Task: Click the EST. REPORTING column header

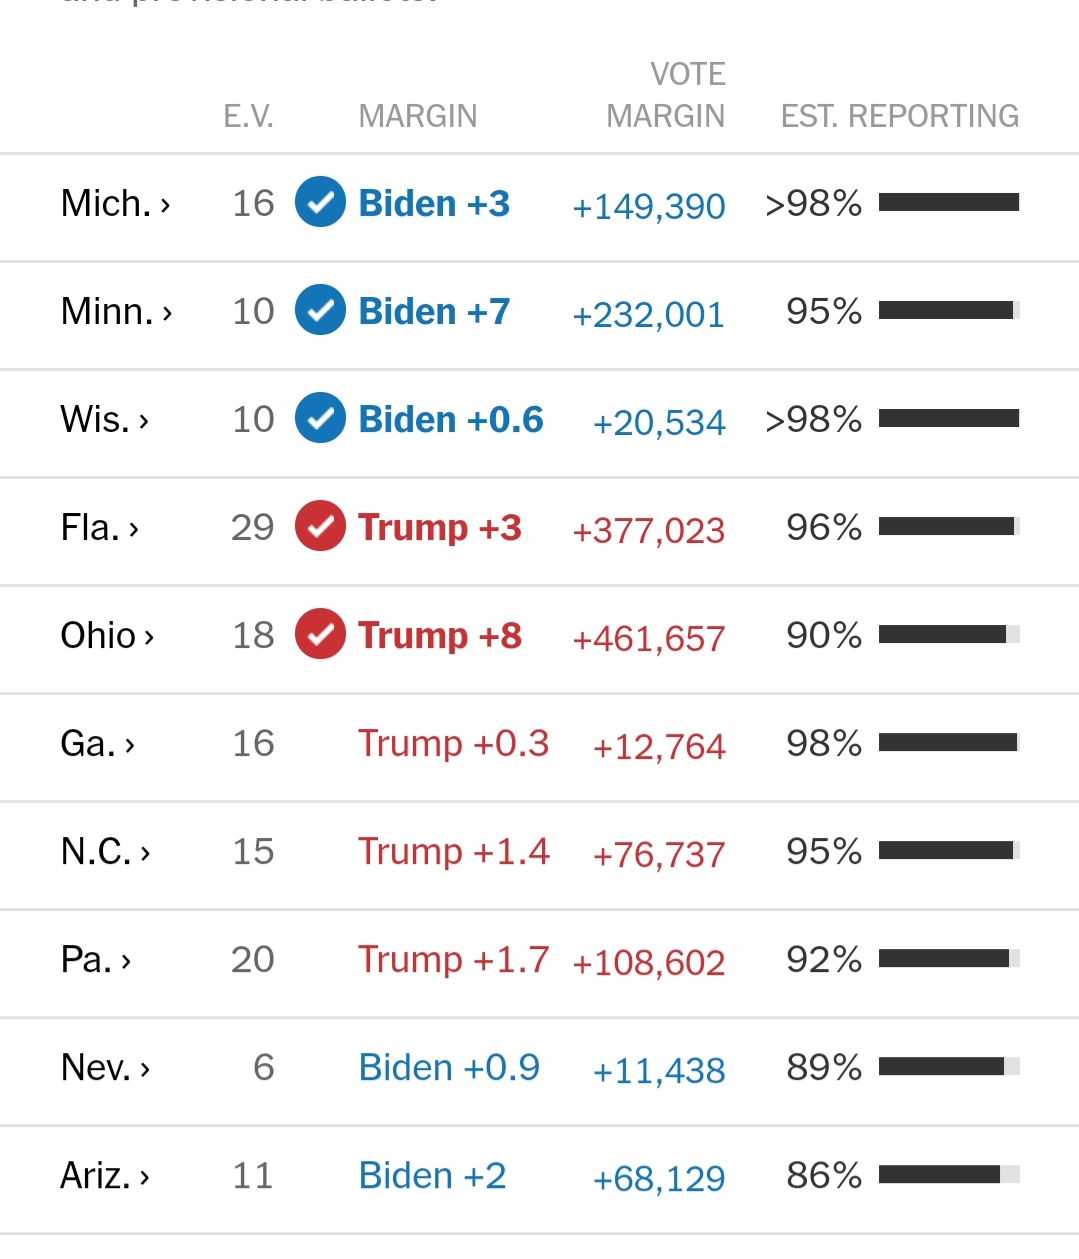Action: tap(899, 116)
